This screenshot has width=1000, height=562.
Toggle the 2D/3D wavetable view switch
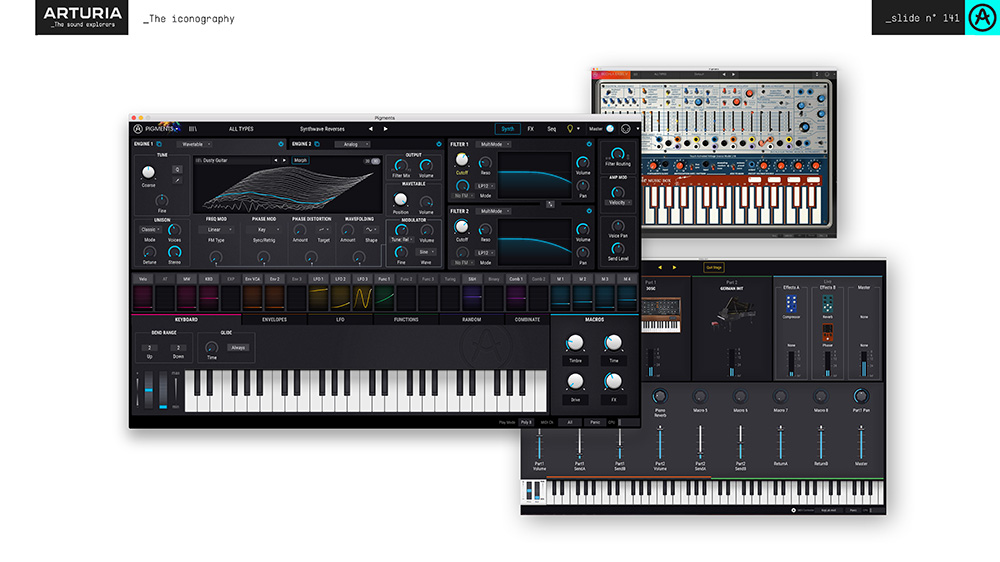[372, 161]
